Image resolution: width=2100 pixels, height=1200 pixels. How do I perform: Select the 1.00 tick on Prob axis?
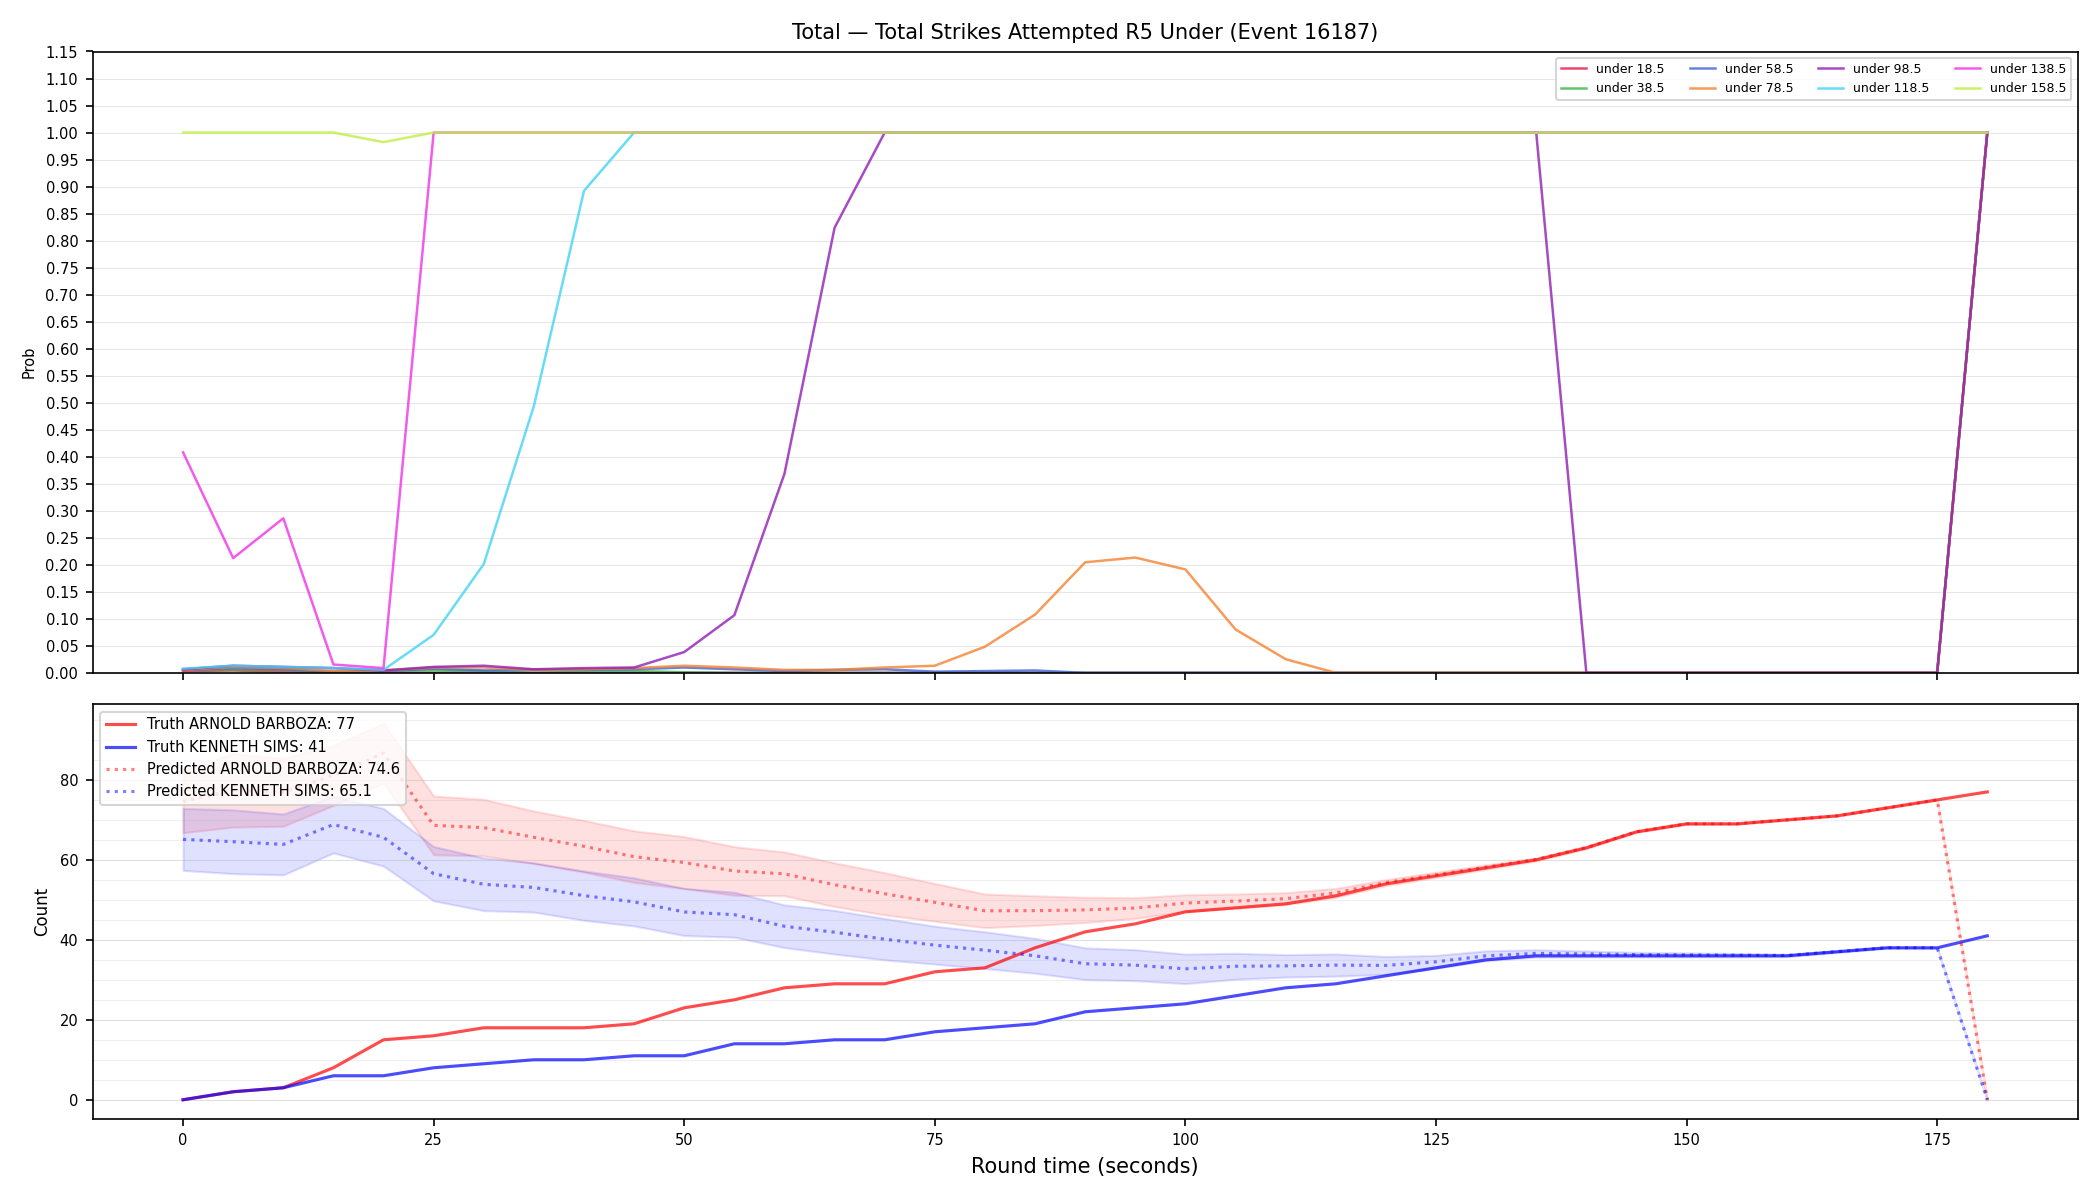[x=63, y=133]
